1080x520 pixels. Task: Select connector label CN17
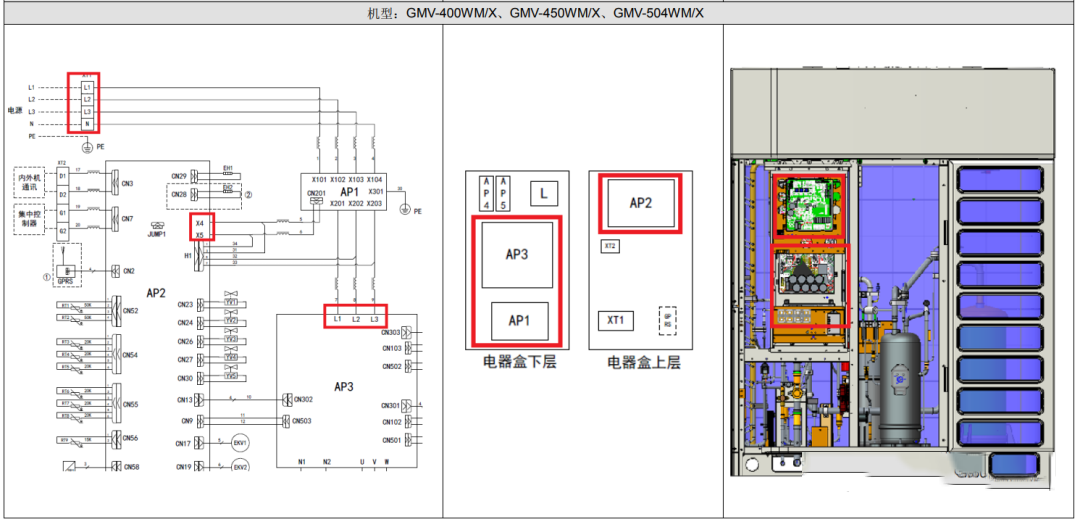(x=185, y=444)
